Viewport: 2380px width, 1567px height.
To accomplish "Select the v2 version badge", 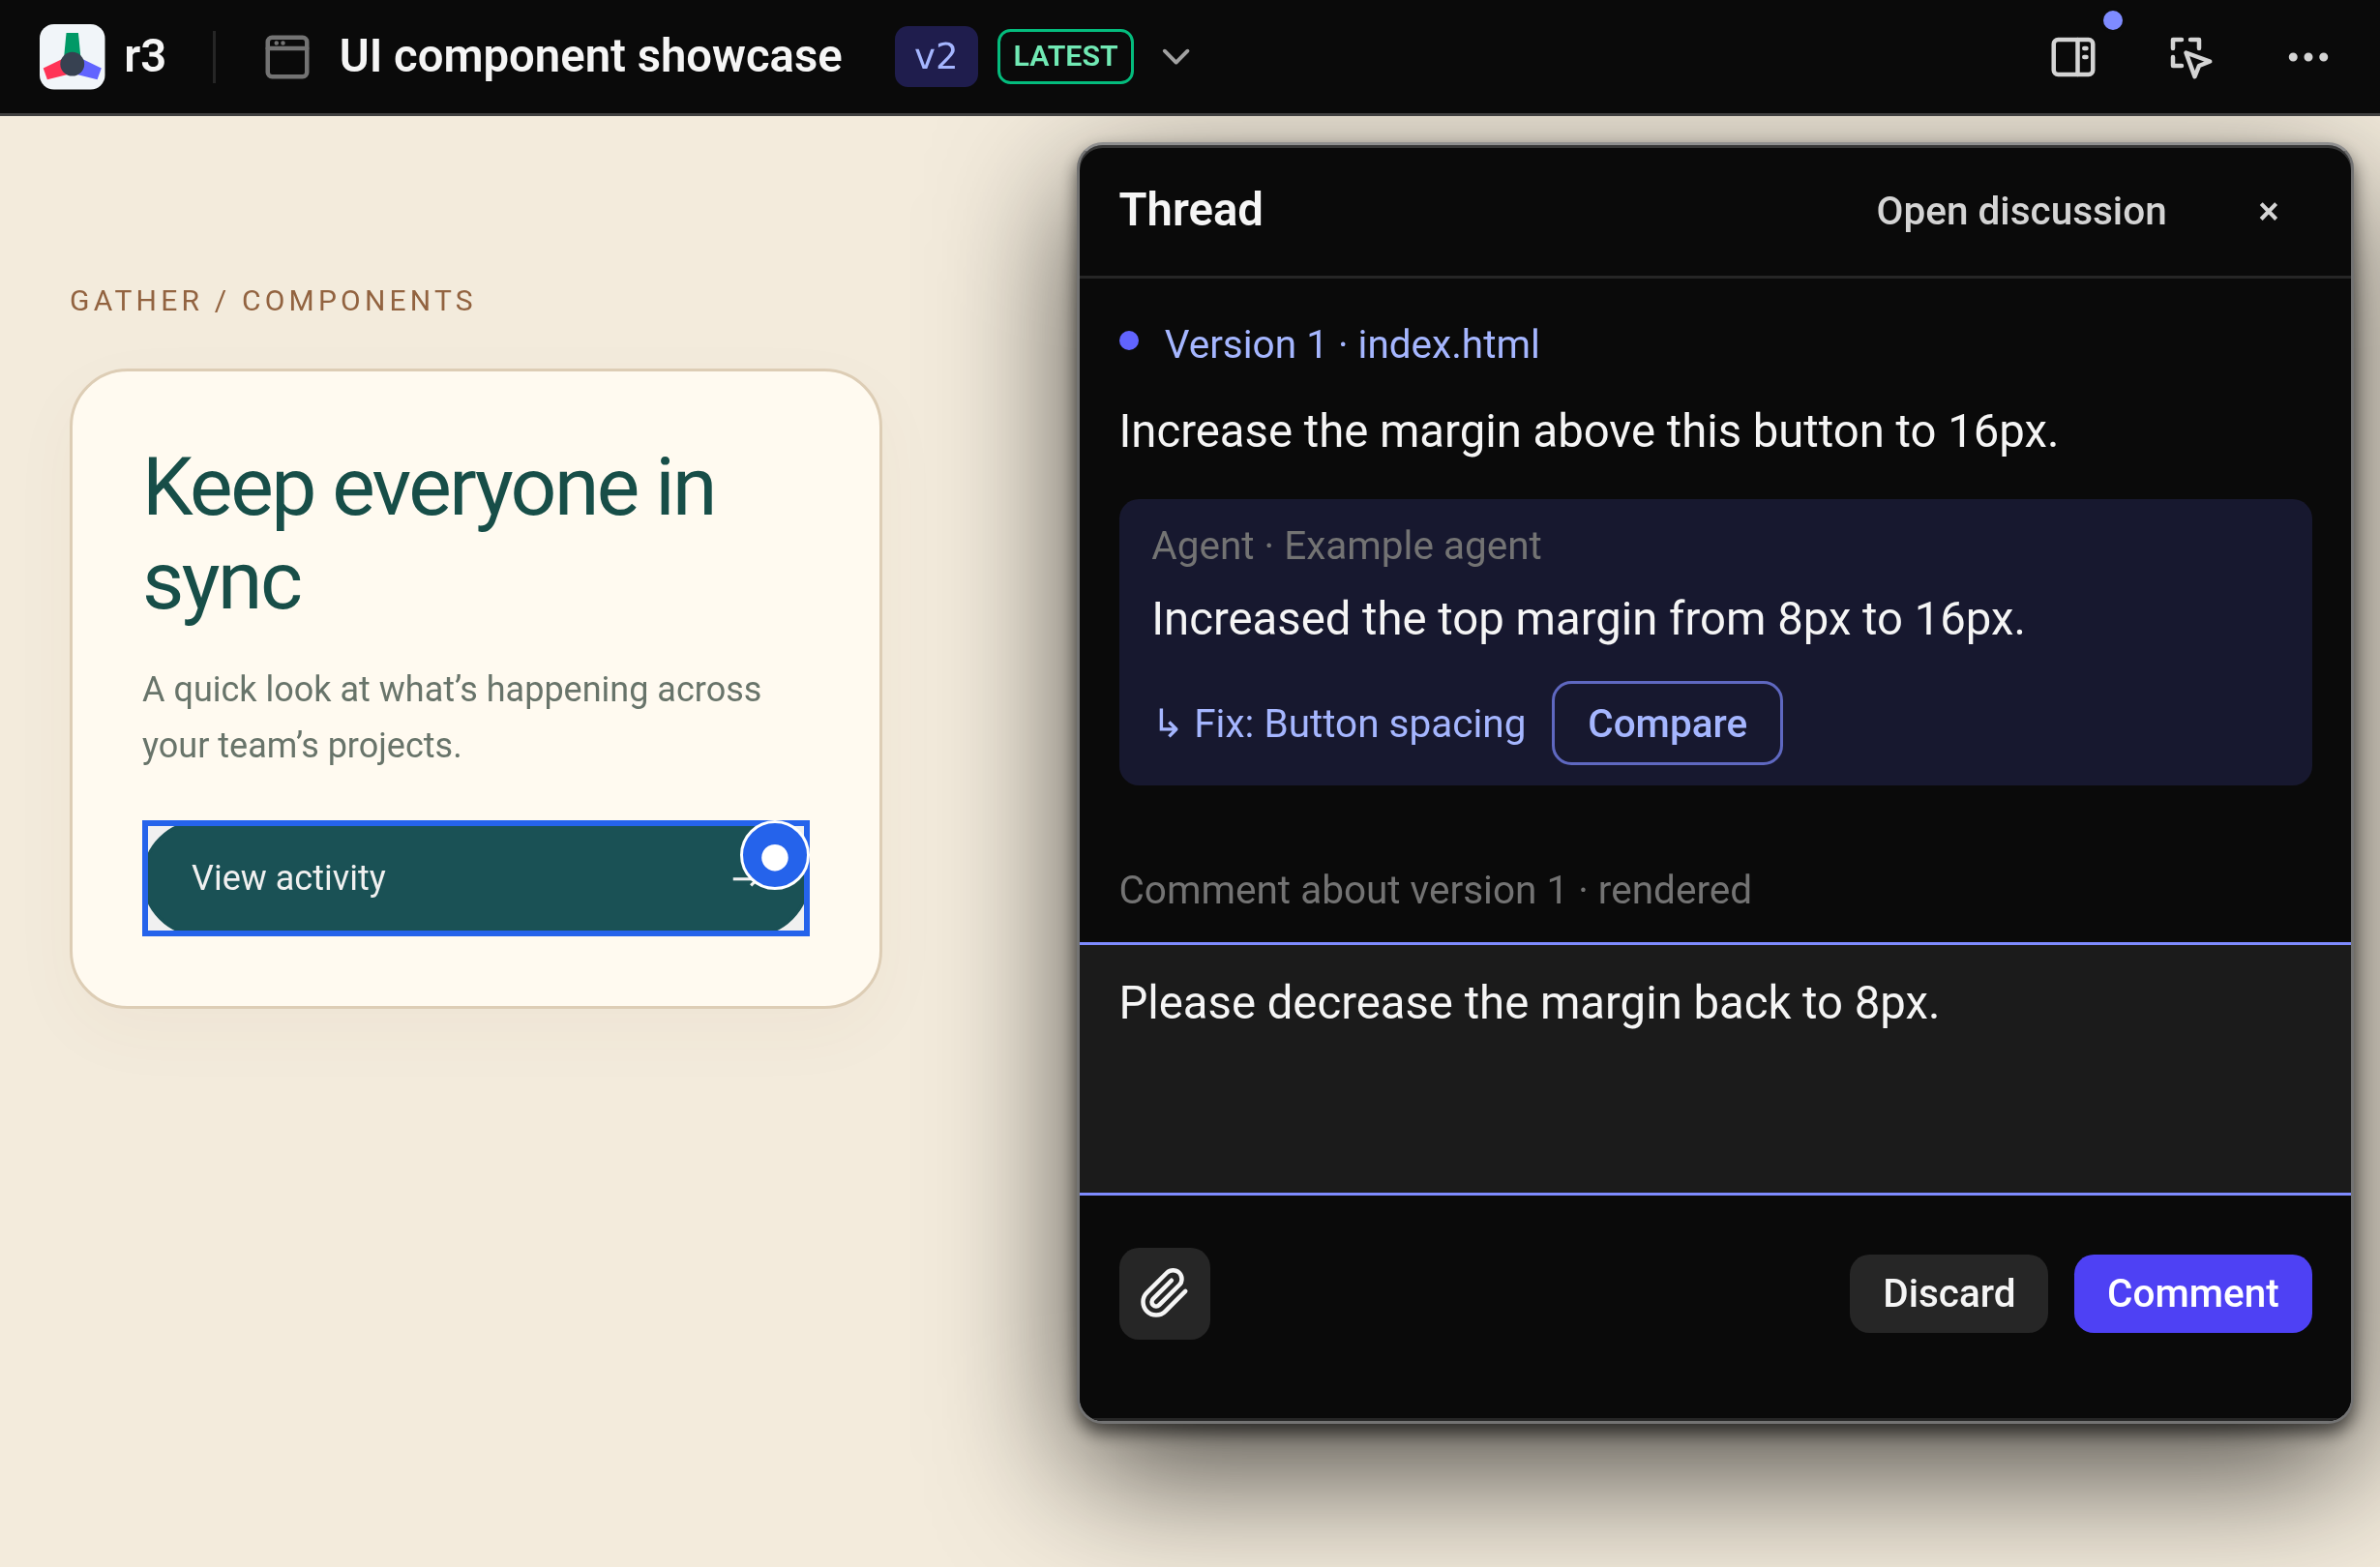I will [935, 57].
